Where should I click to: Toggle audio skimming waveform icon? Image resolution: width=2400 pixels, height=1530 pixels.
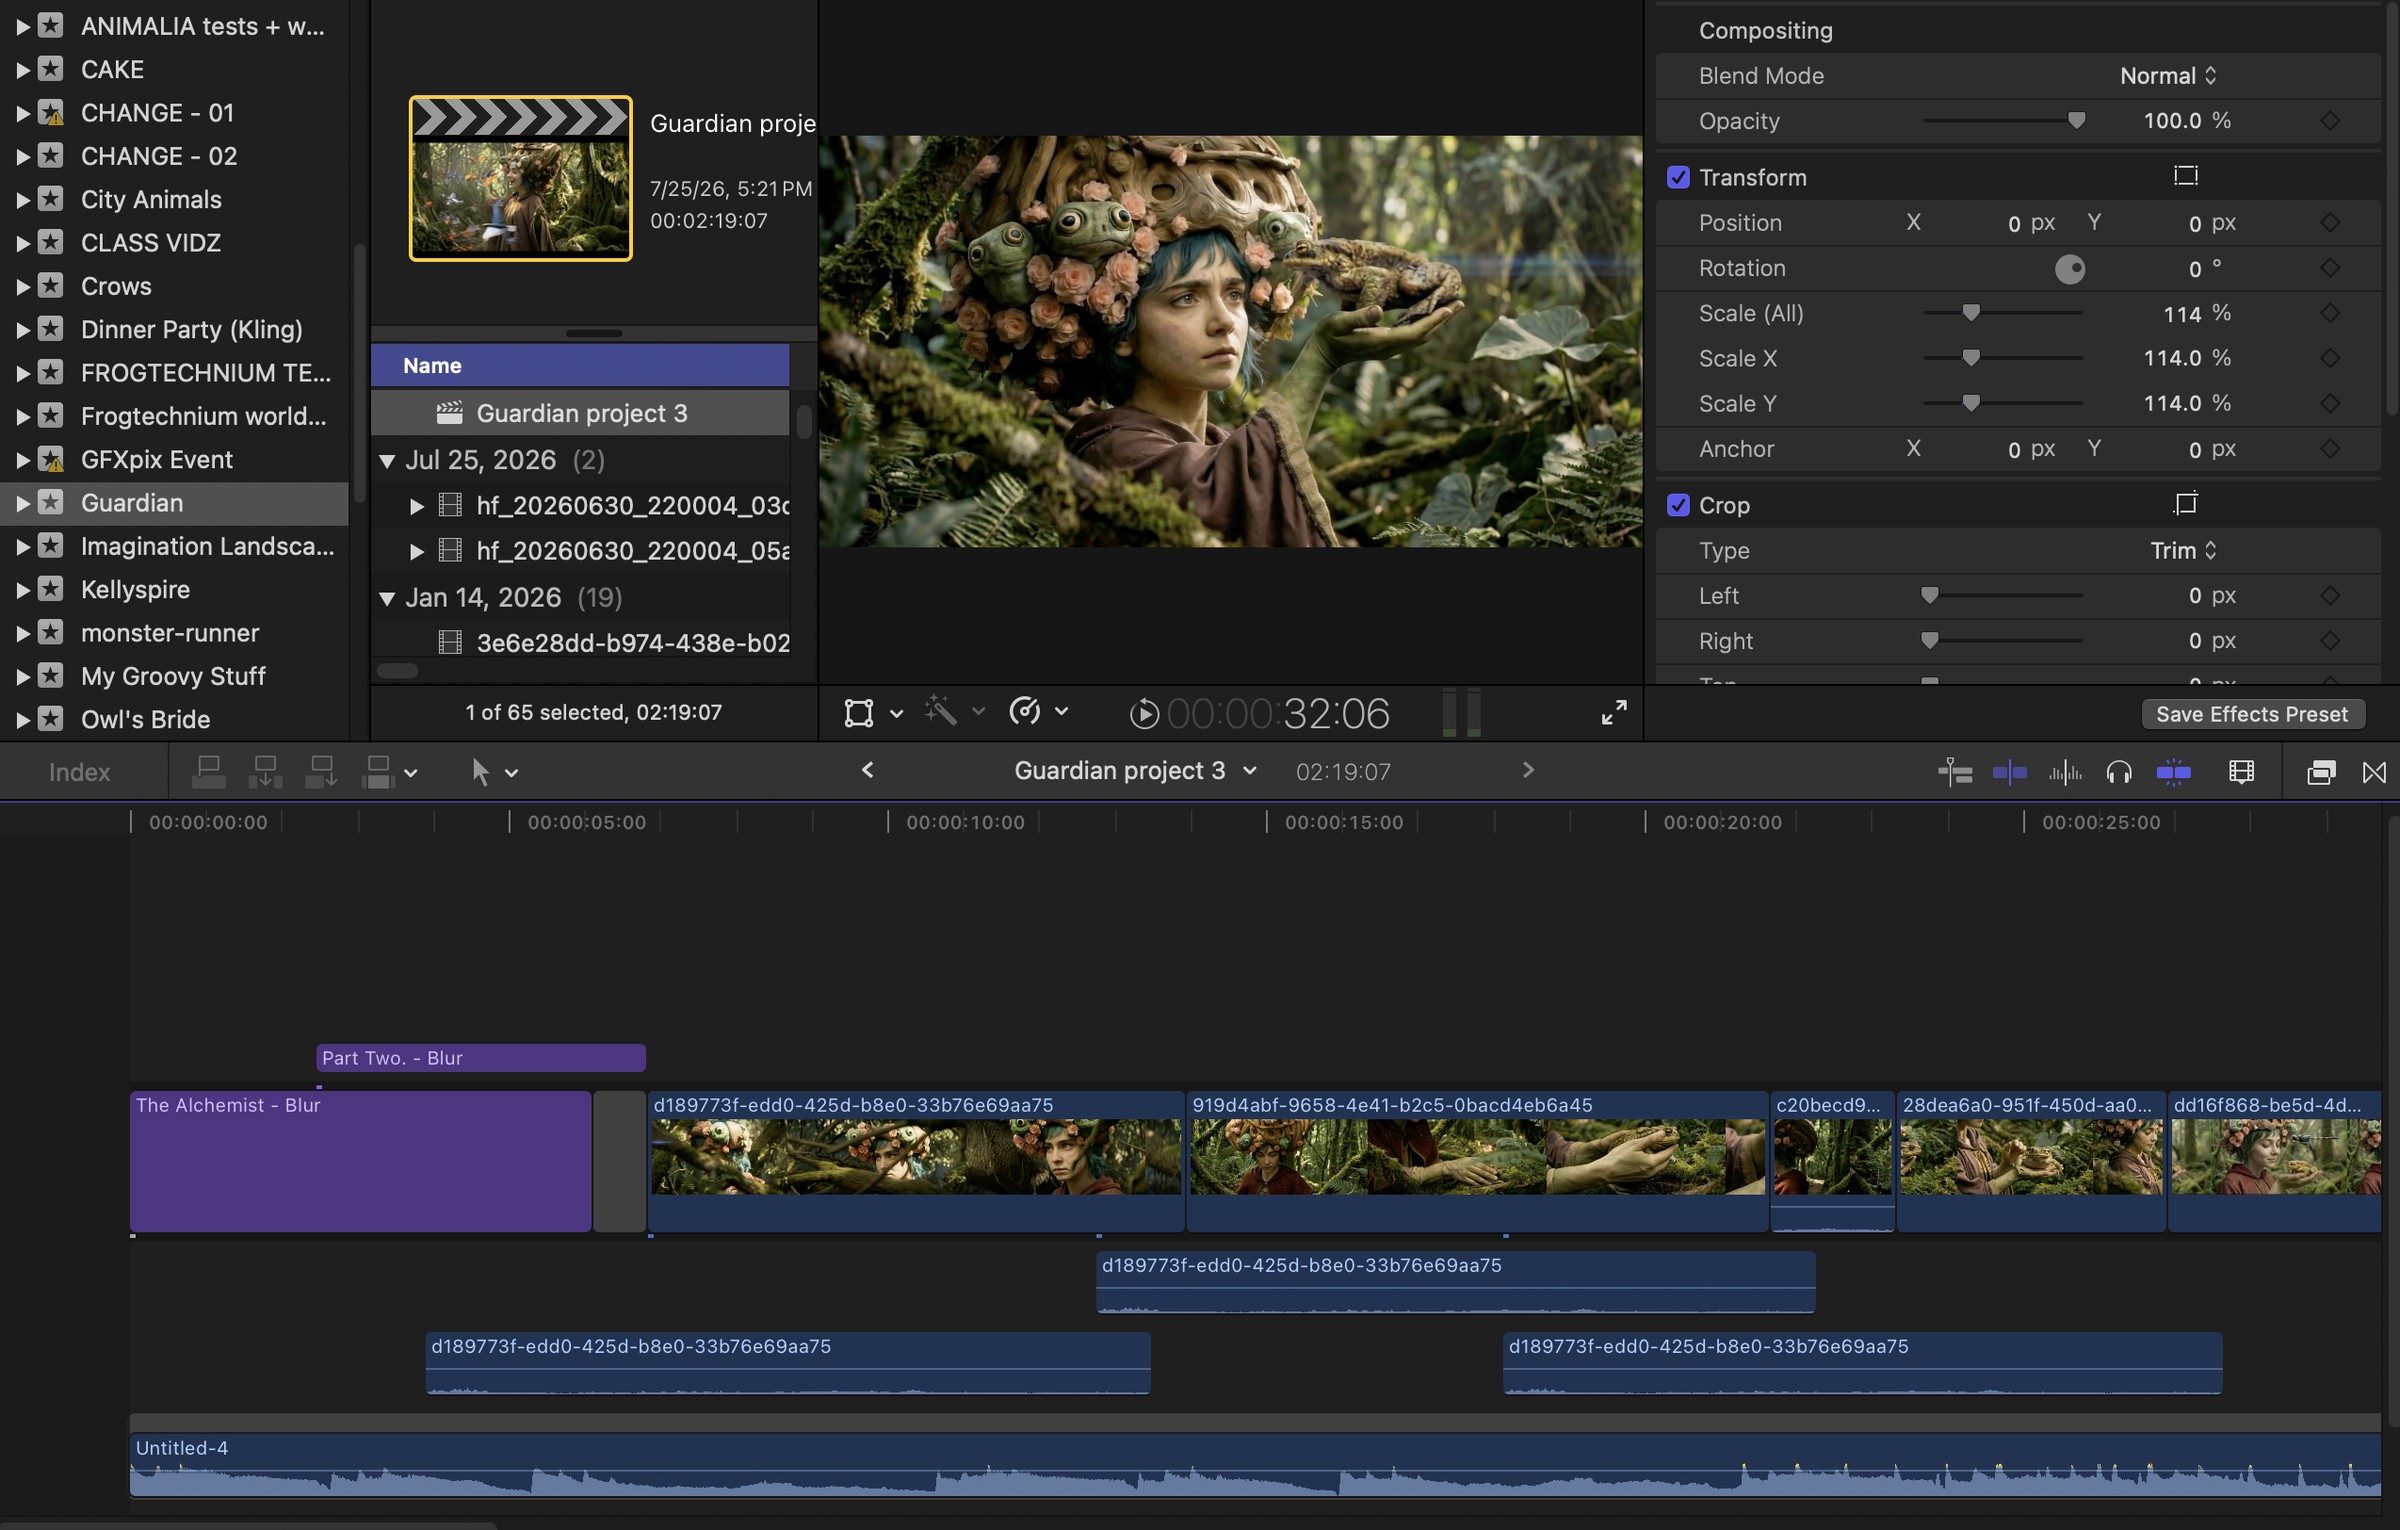[x=2065, y=771]
